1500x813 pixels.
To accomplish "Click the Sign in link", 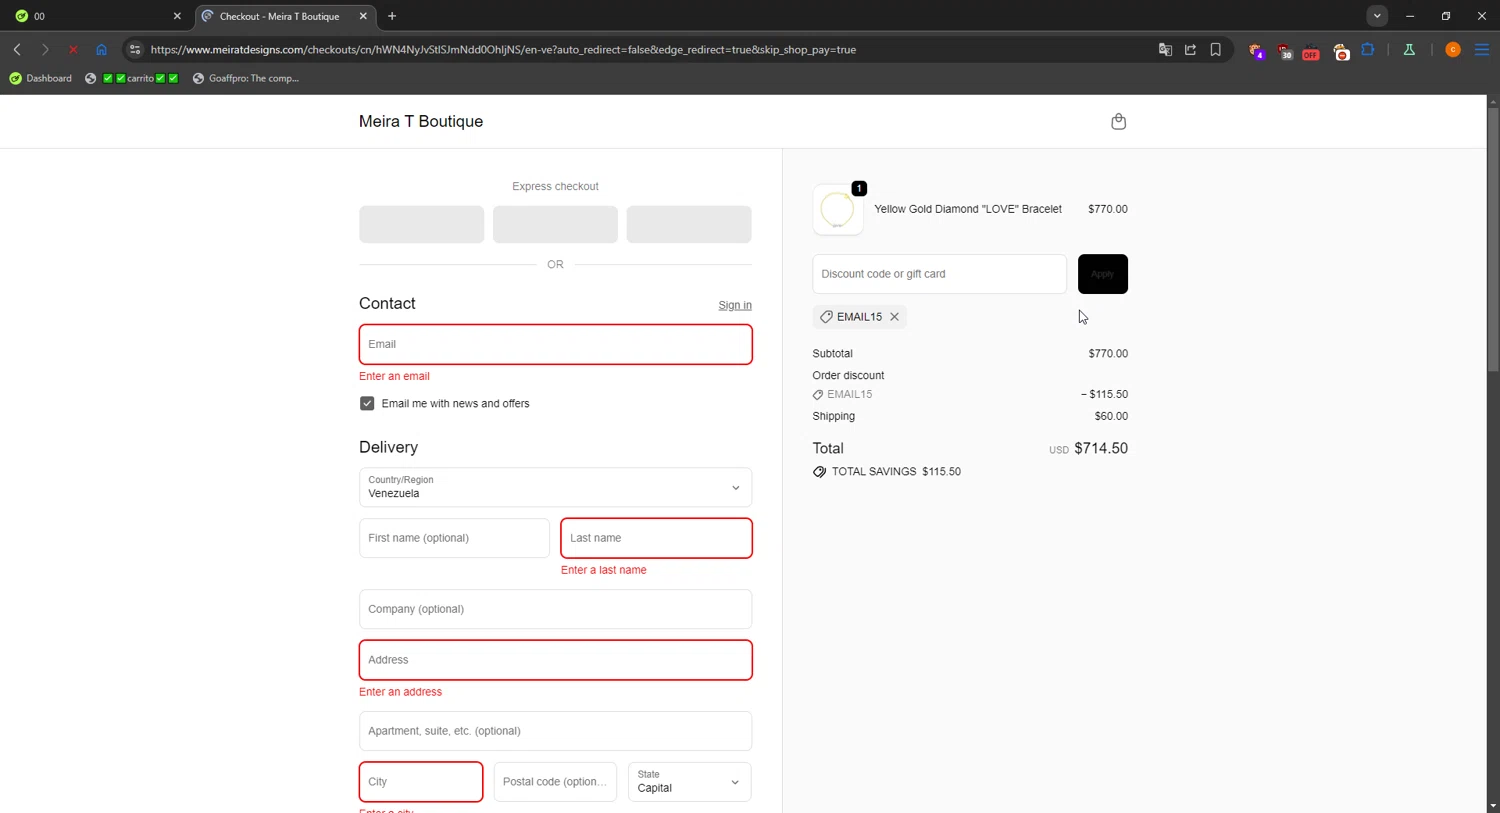I will tap(735, 305).
